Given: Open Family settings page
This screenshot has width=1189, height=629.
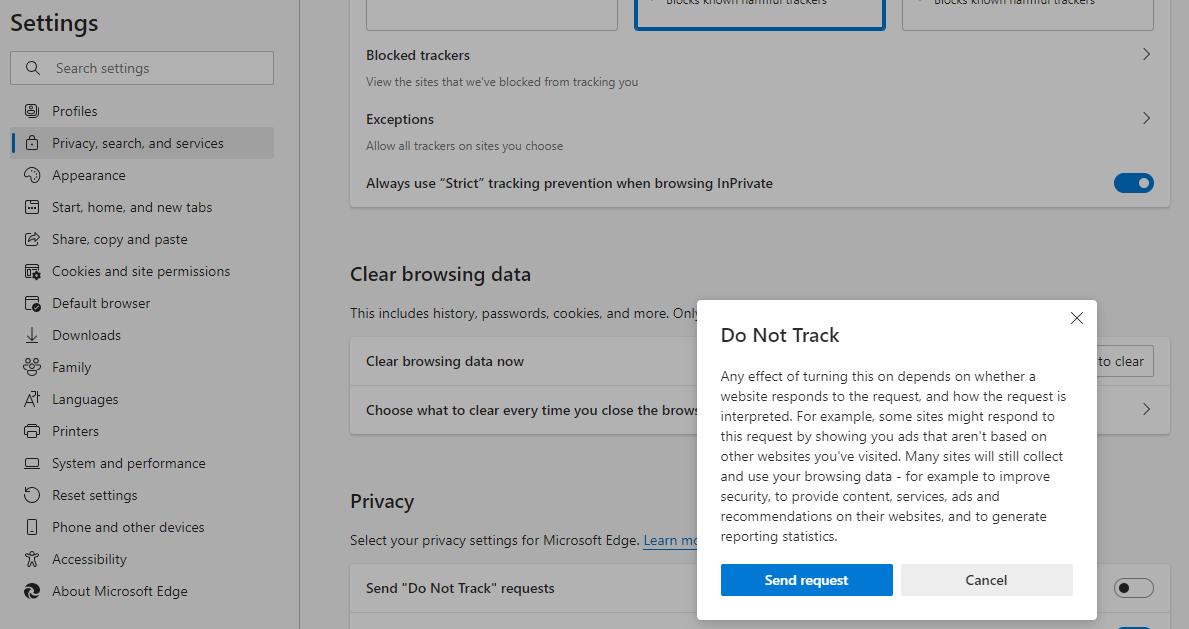Looking at the screenshot, I should pos(143,367).
